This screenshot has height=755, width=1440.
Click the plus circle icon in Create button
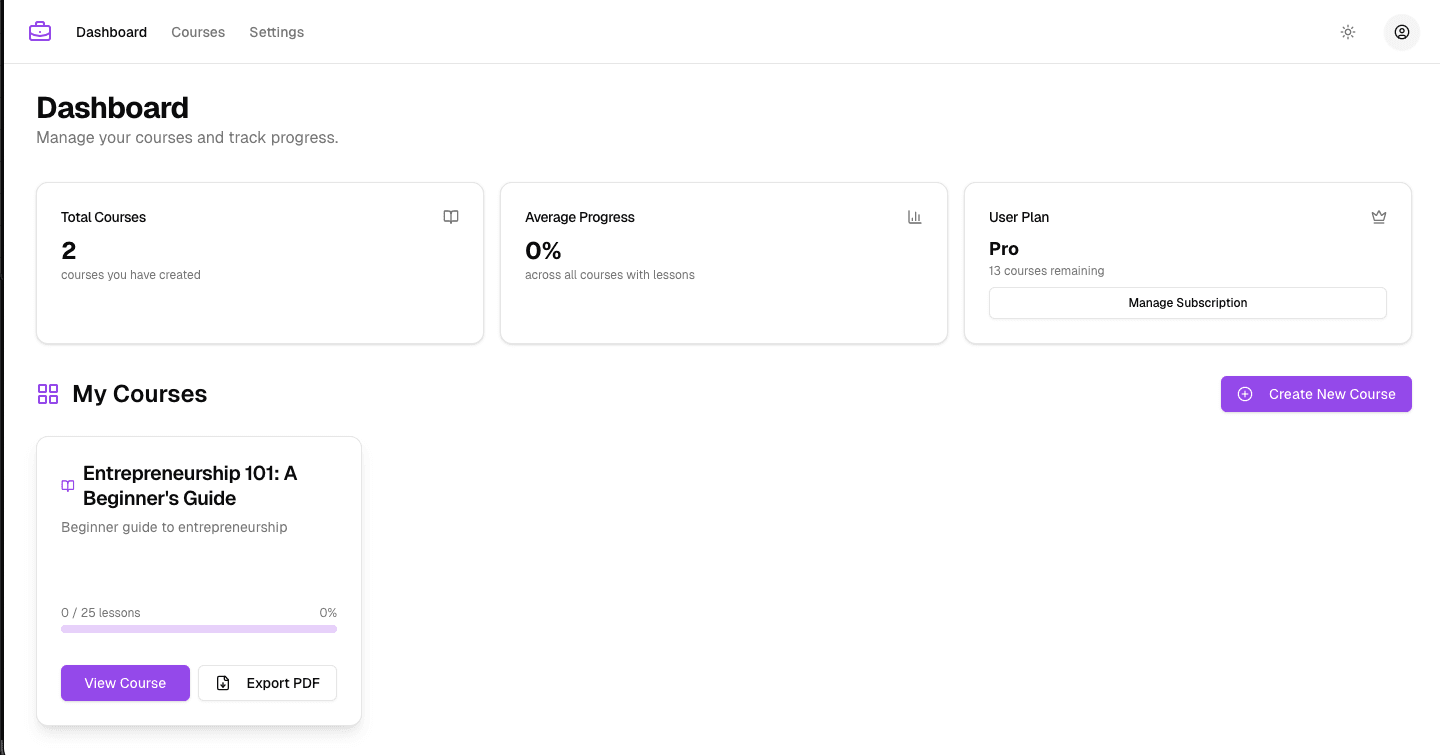(1245, 394)
